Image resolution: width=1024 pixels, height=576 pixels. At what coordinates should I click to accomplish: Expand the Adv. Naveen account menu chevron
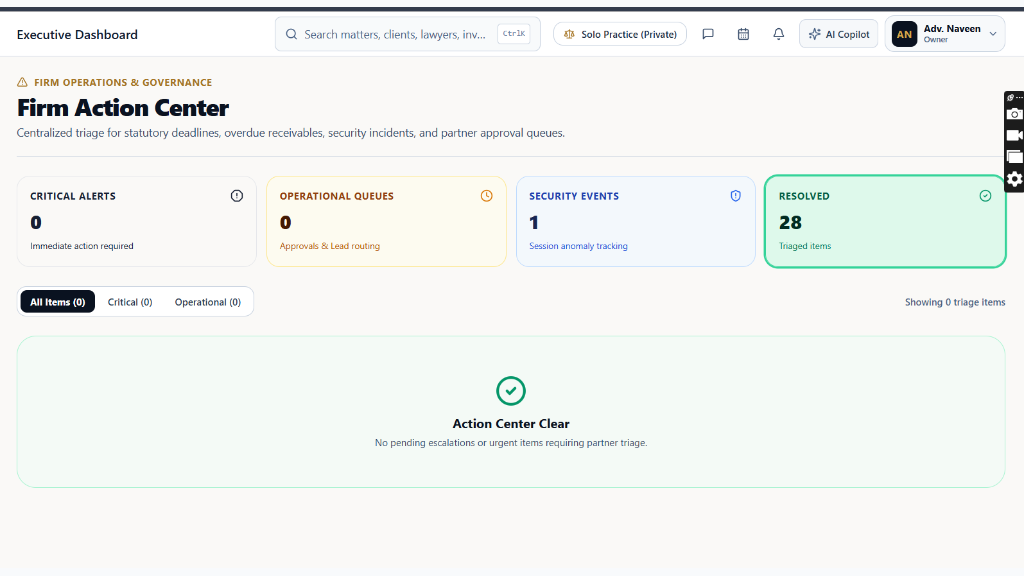[x=993, y=34]
